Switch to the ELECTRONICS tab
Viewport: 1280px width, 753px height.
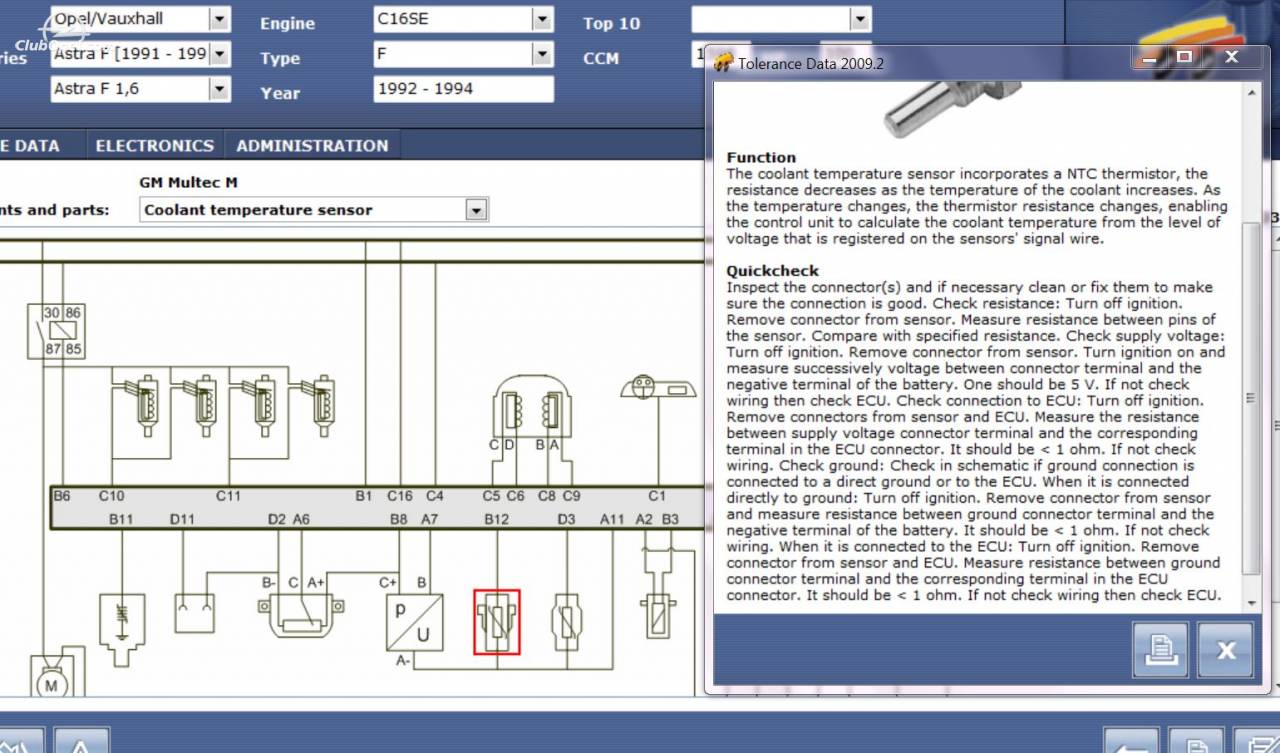[x=155, y=146]
